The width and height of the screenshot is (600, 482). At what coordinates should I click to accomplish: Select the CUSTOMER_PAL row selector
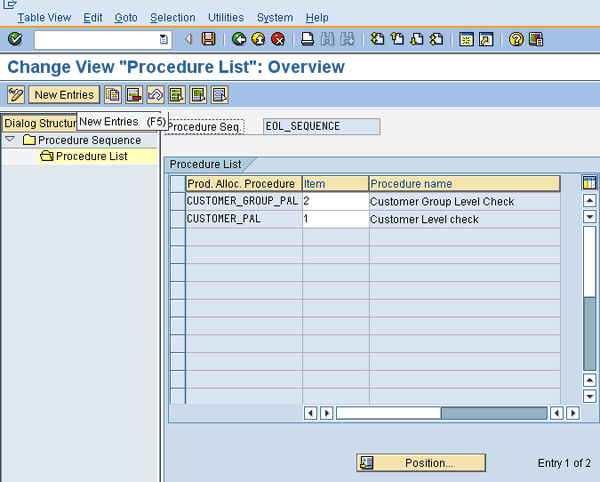pyautogui.click(x=178, y=219)
